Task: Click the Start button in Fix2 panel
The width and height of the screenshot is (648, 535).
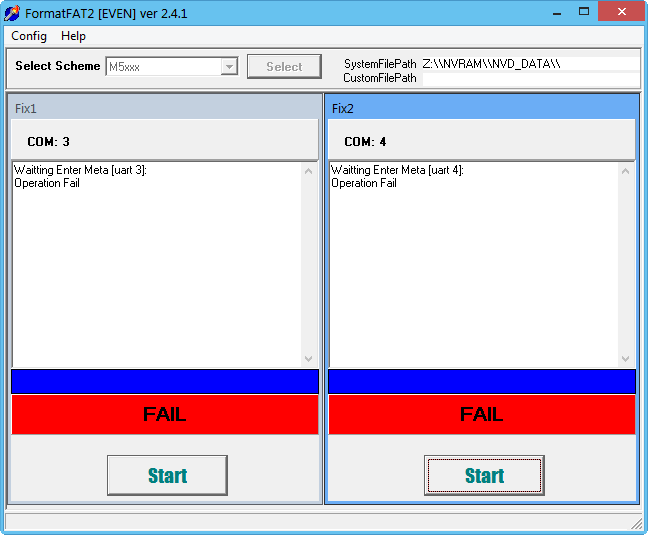Action: [484, 475]
